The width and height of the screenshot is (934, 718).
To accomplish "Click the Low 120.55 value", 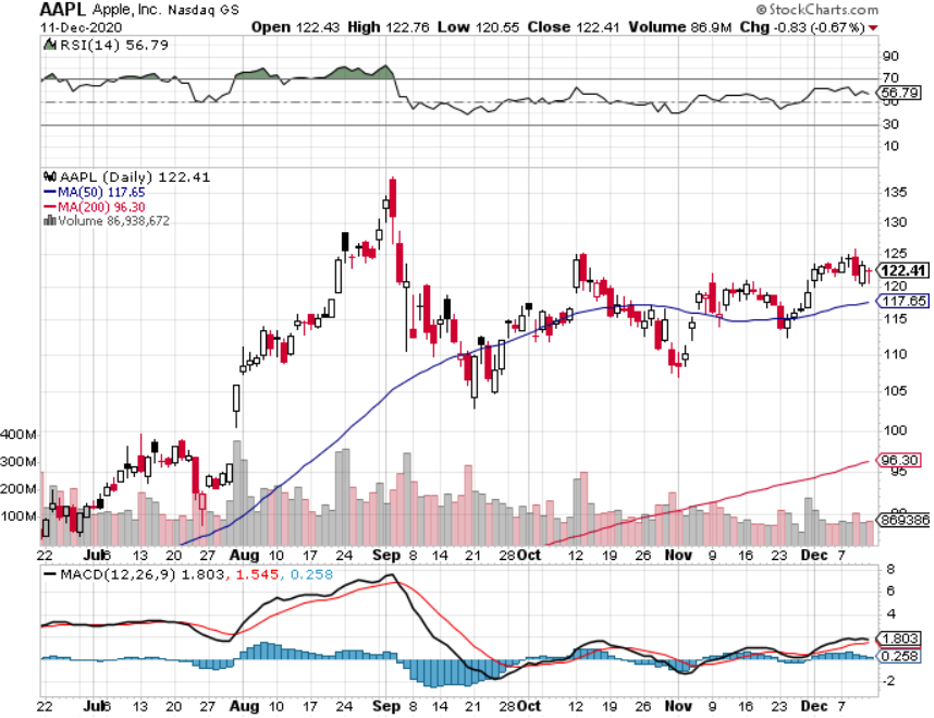I will pyautogui.click(x=478, y=27).
